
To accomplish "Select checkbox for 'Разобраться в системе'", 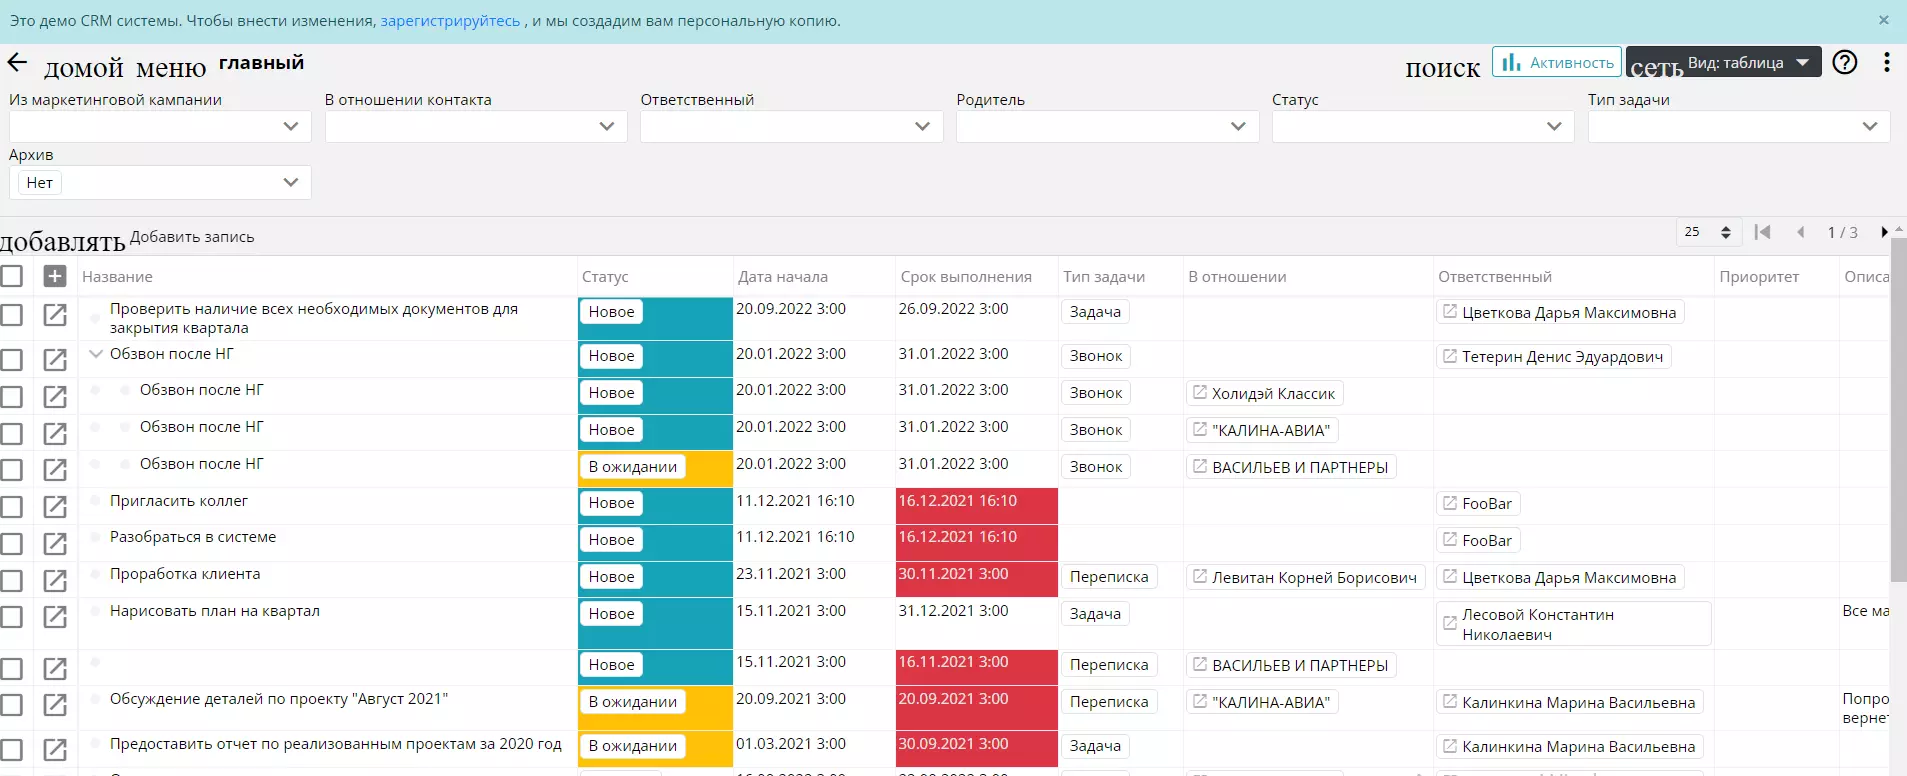I will coord(11,544).
